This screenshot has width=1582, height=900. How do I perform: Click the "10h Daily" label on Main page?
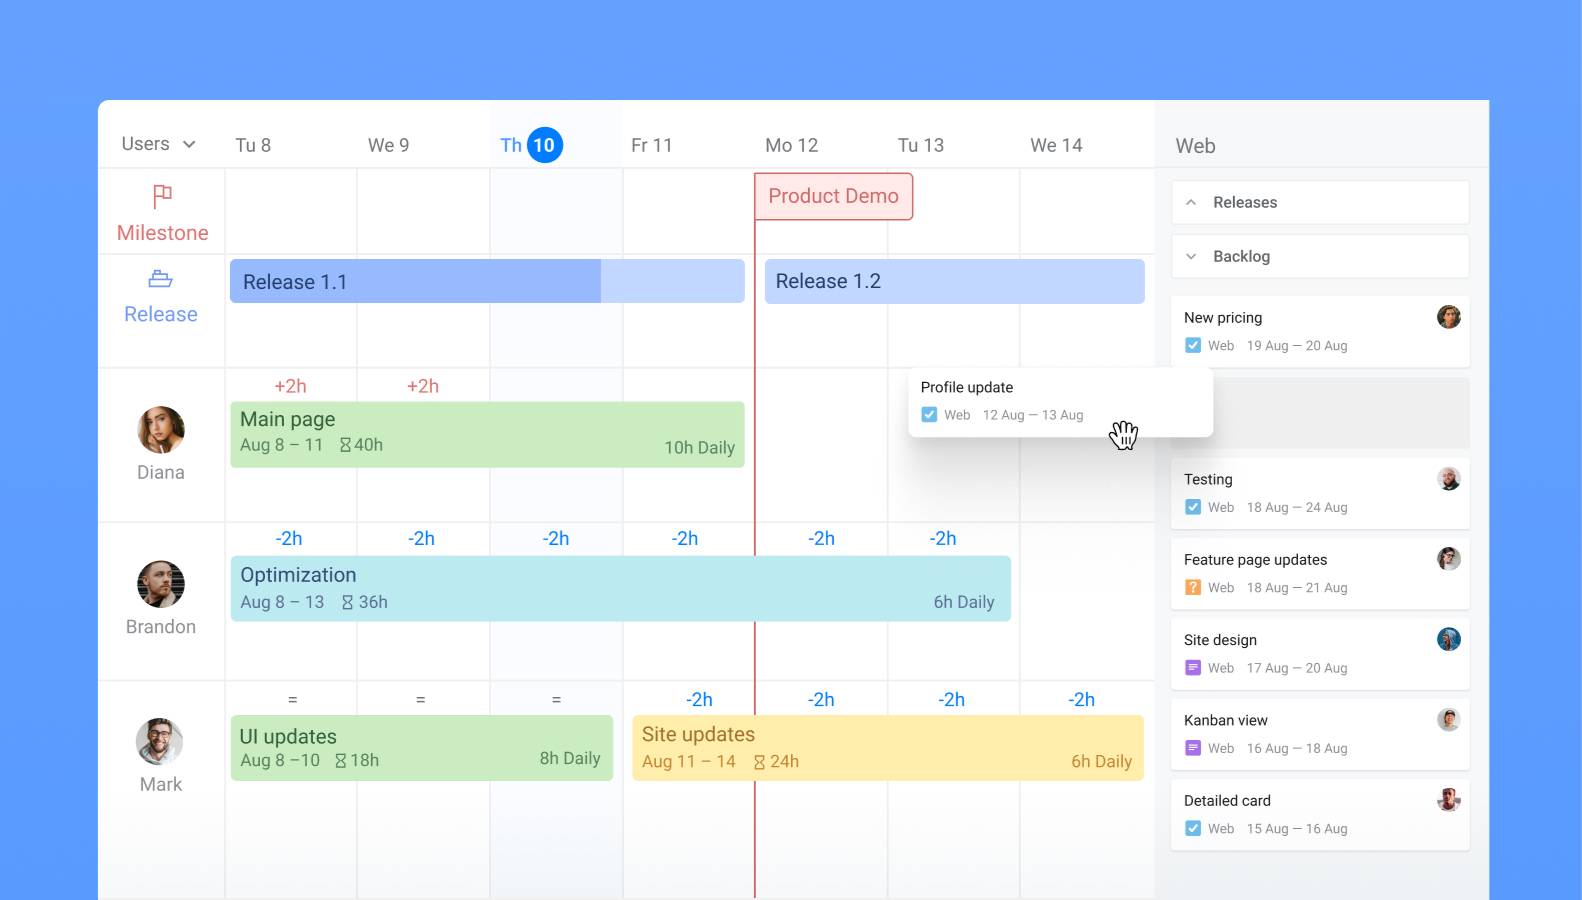pos(700,448)
